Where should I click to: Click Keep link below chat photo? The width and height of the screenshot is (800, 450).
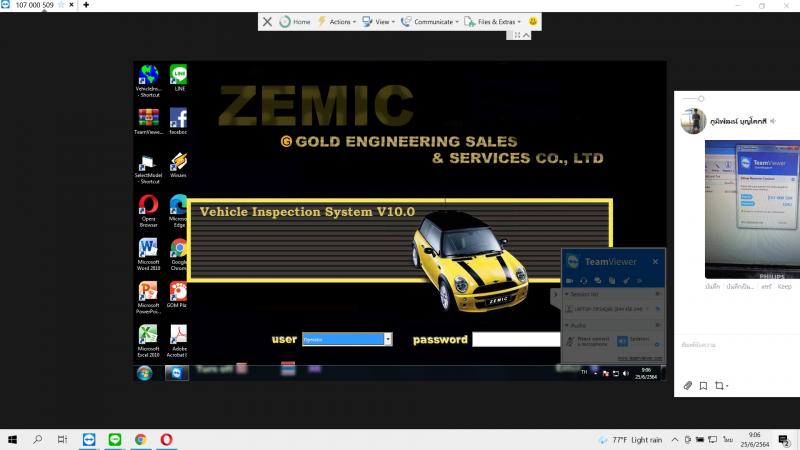coord(784,287)
